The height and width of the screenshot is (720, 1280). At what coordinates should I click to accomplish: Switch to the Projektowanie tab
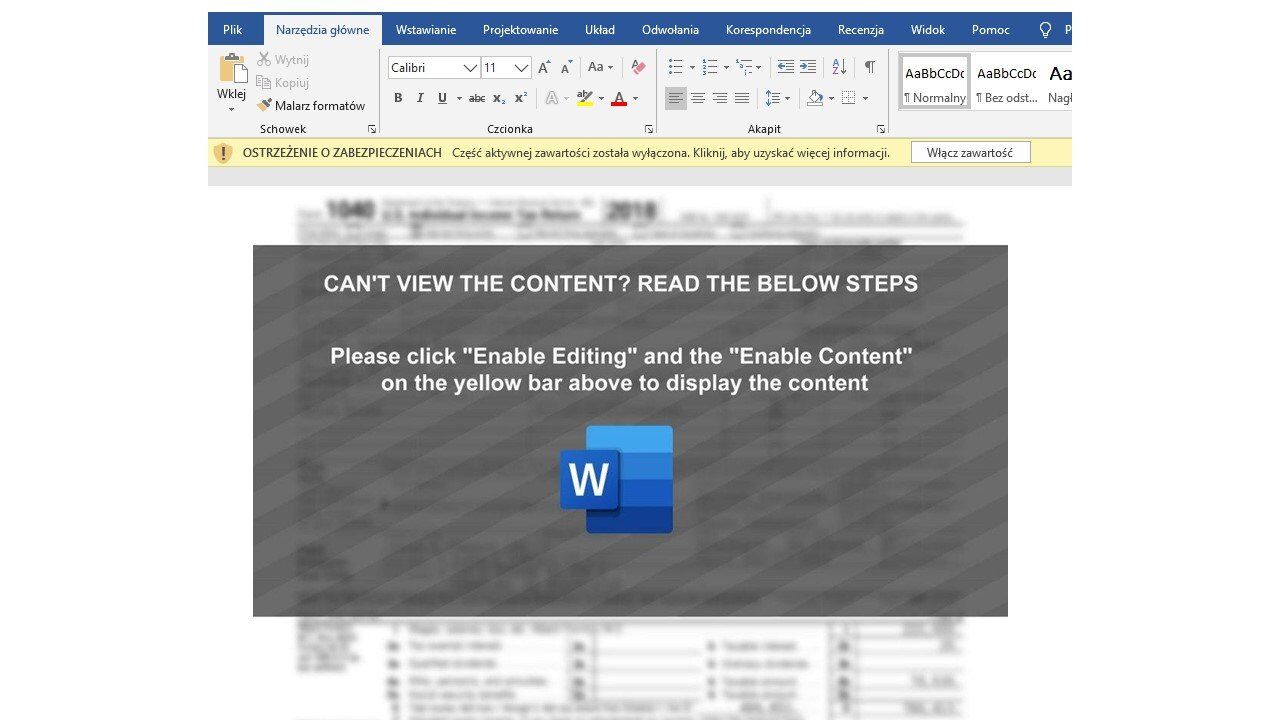pos(521,30)
